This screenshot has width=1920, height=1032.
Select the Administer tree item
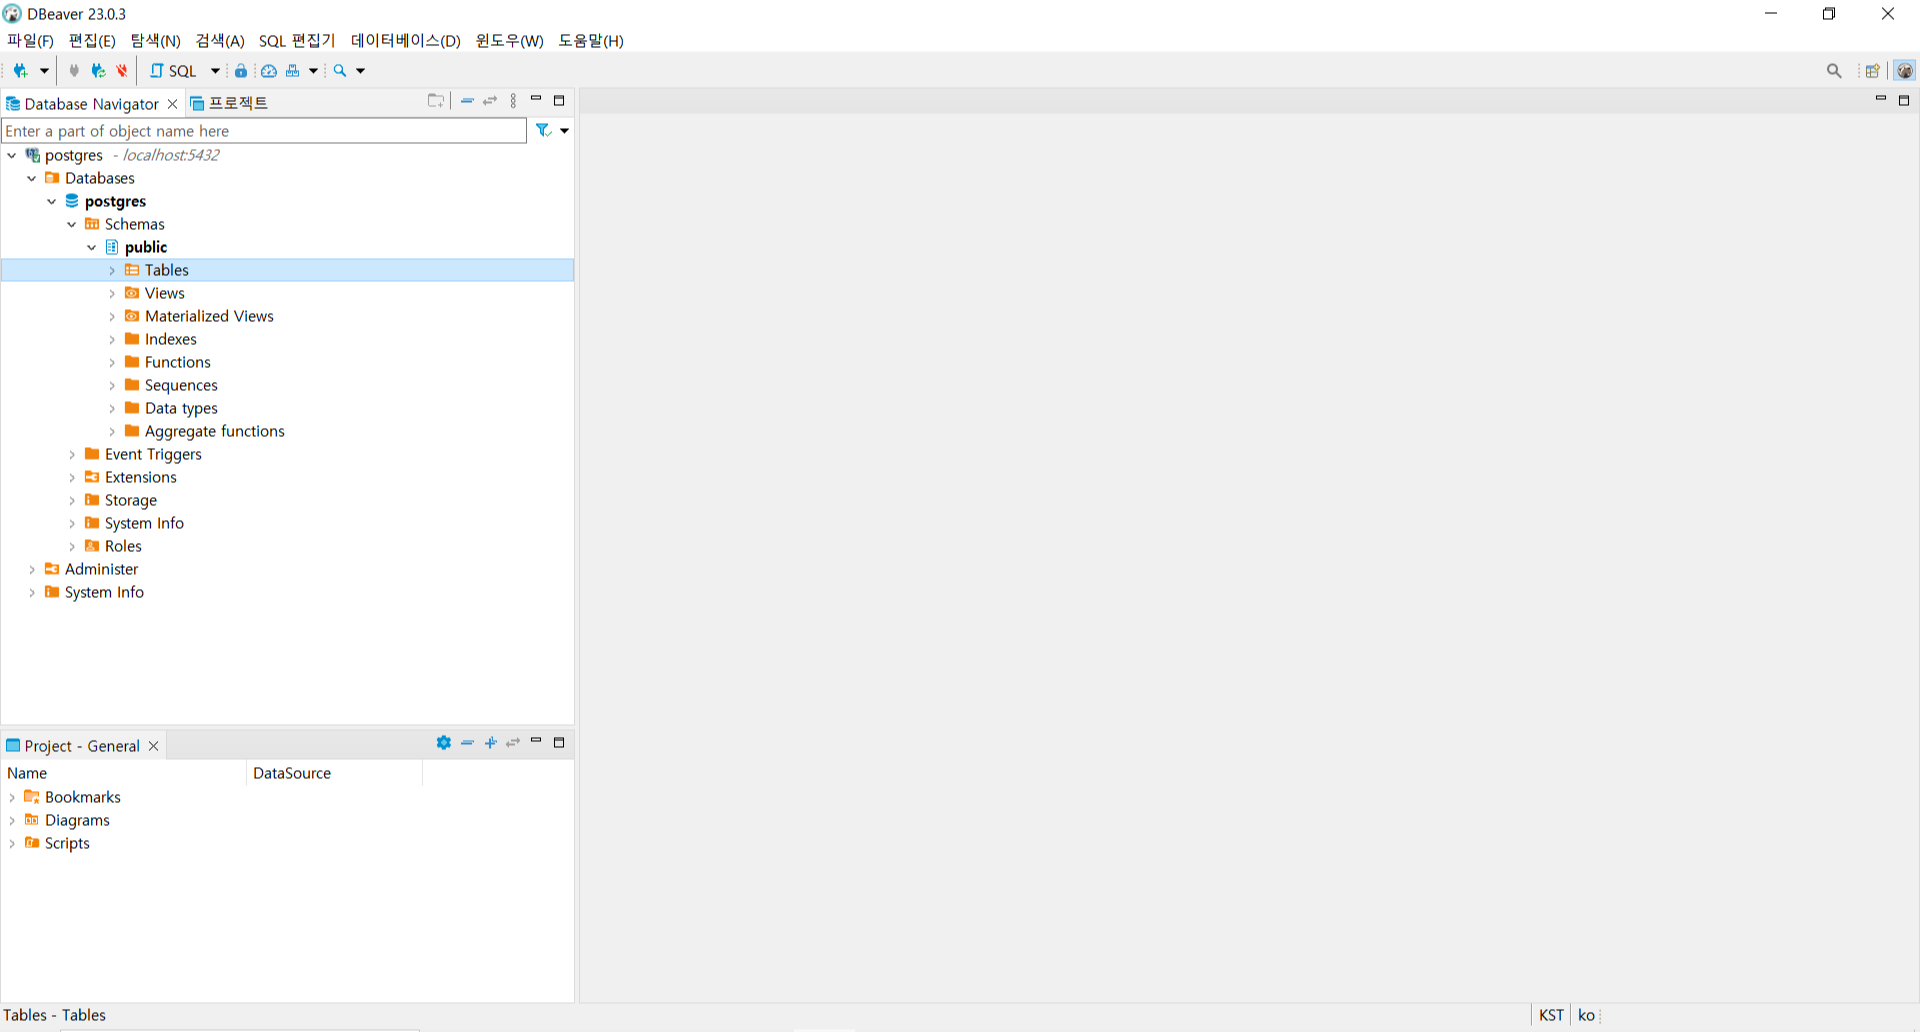[102, 570]
